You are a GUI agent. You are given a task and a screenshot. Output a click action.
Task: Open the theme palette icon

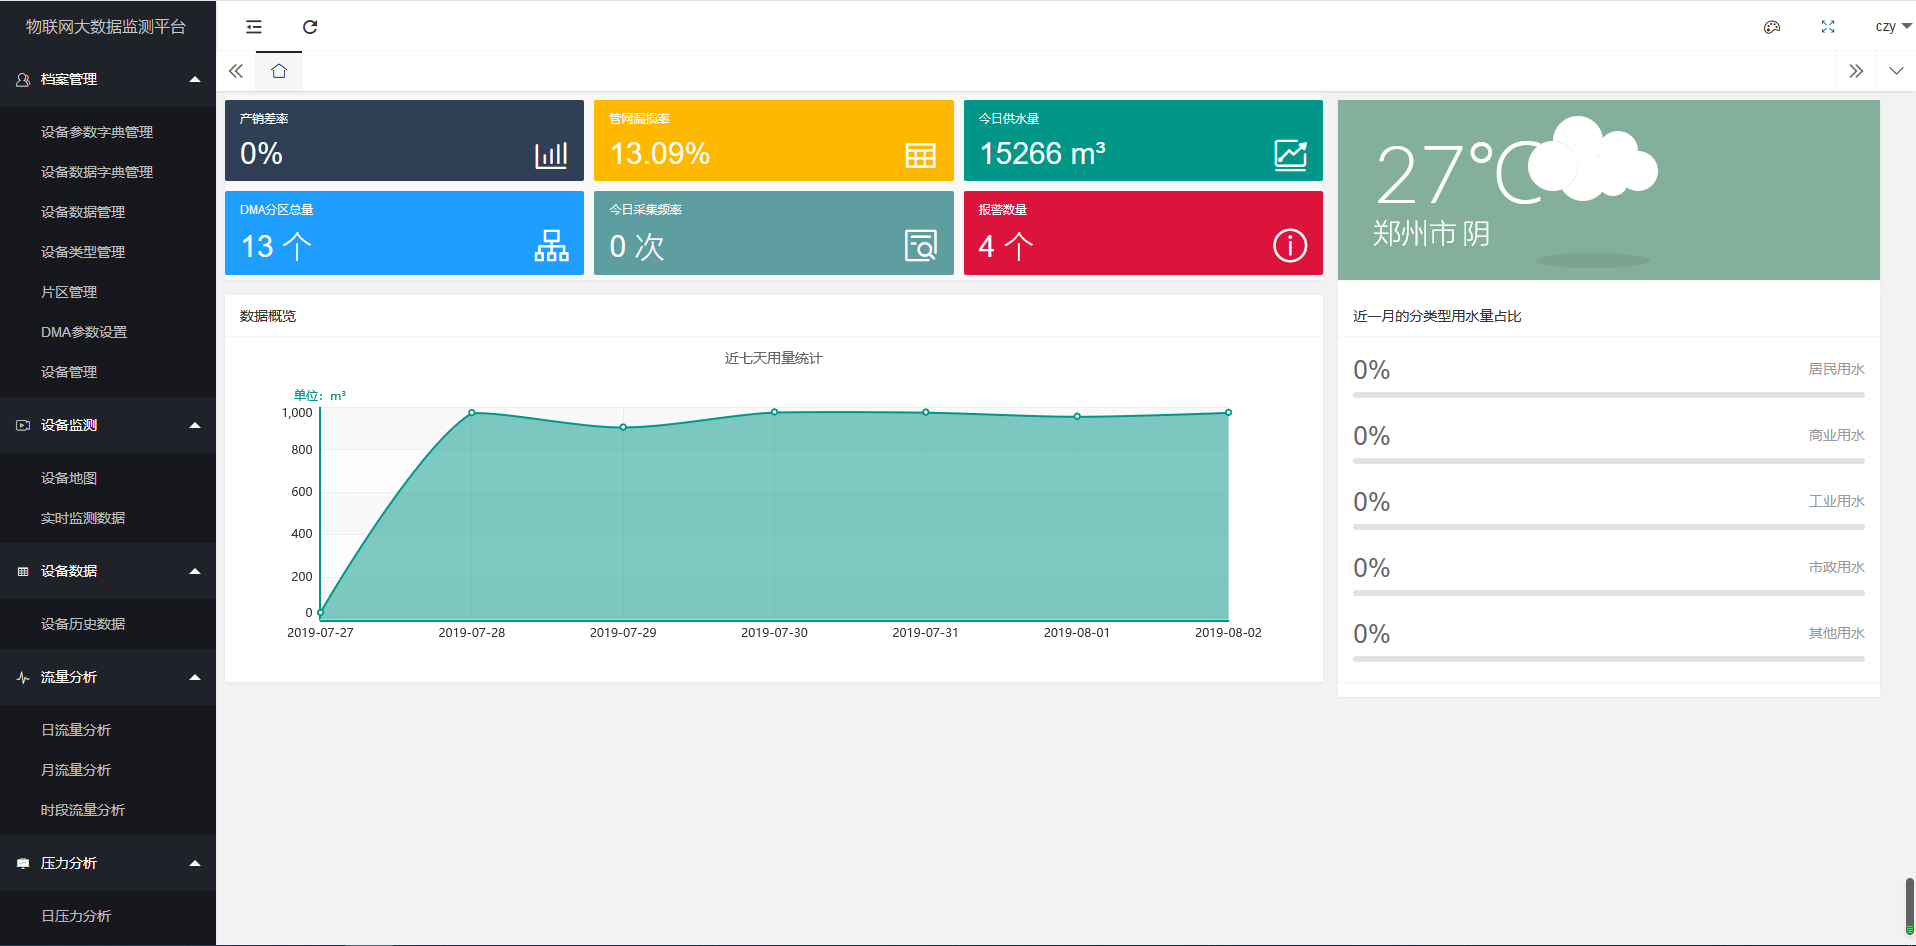(1771, 27)
